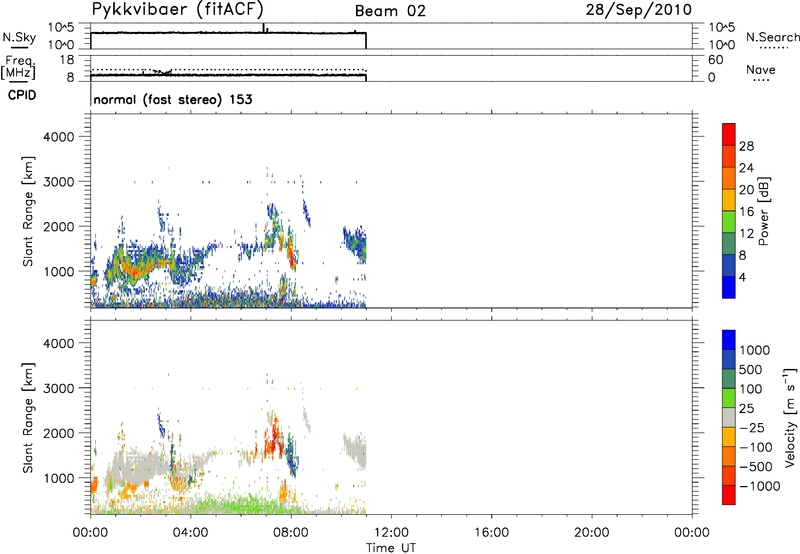
Task: Click the -500 tick on Velocity colorbar
Action: coord(756,466)
